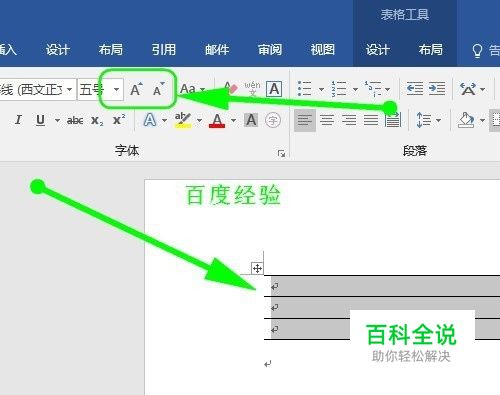Open the Change Case (Aa) menu
The height and width of the screenshot is (395, 500).
[192, 89]
